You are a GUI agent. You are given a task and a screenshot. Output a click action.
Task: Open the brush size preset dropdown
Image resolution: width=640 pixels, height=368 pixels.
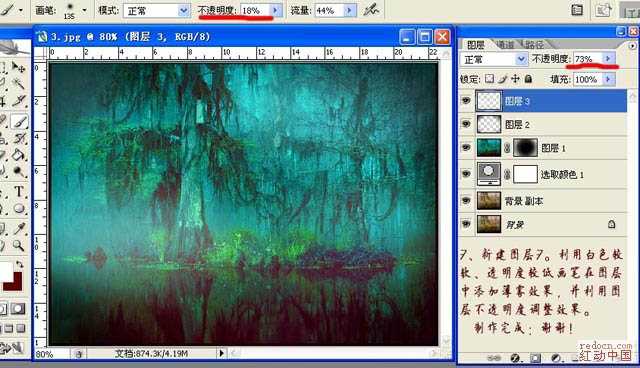click(84, 10)
